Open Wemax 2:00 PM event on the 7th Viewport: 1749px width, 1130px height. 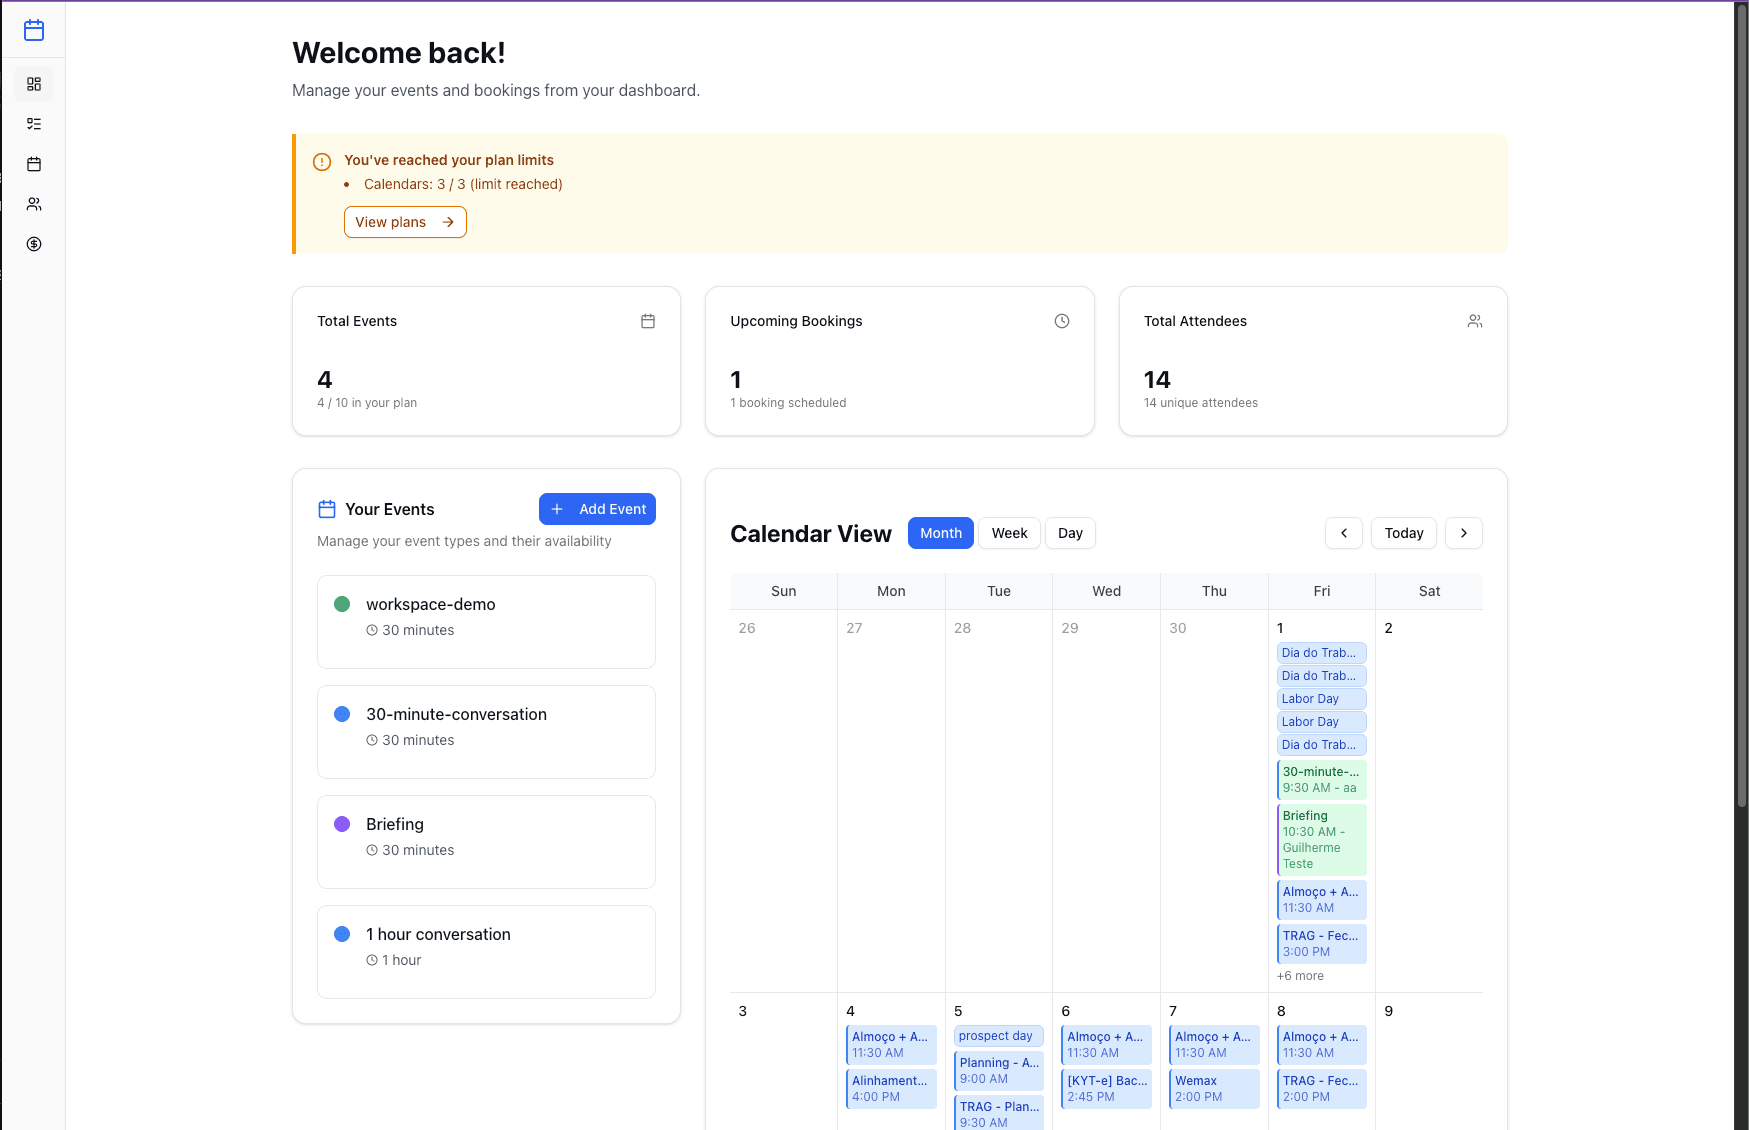[1214, 1089]
